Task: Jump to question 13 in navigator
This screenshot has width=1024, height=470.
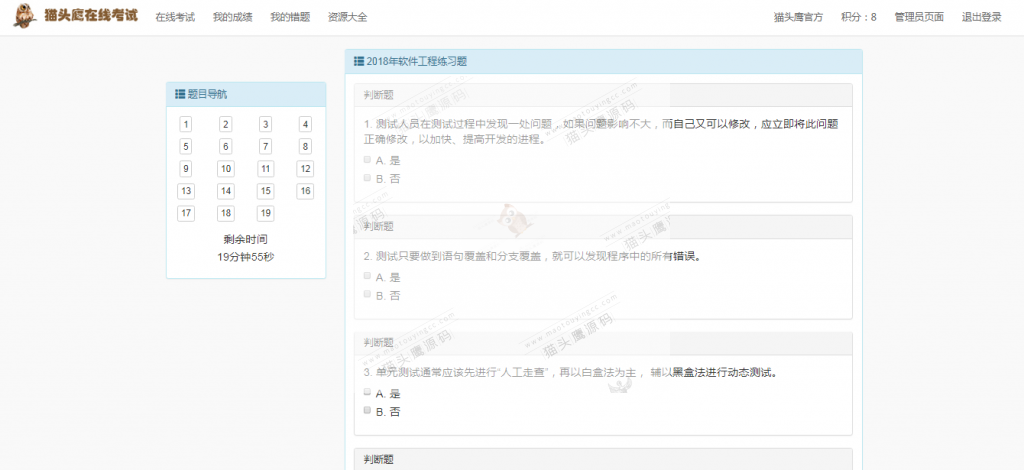Action: coord(186,191)
